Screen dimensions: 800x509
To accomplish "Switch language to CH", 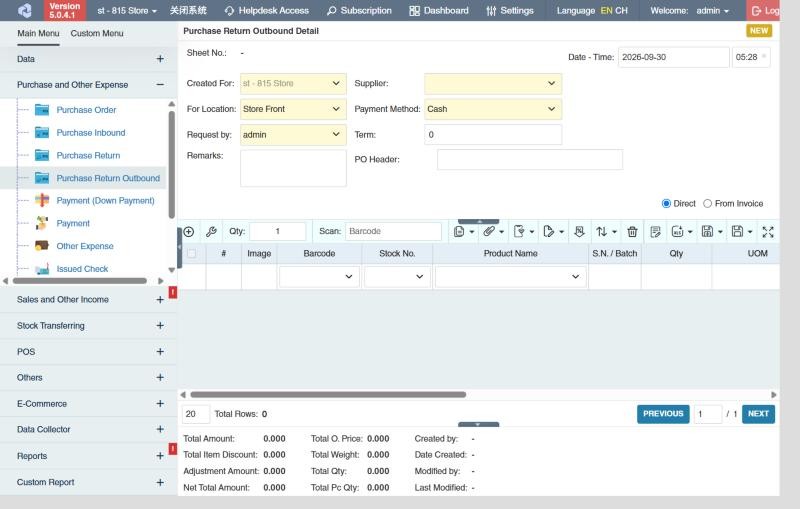I will tap(621, 10).
